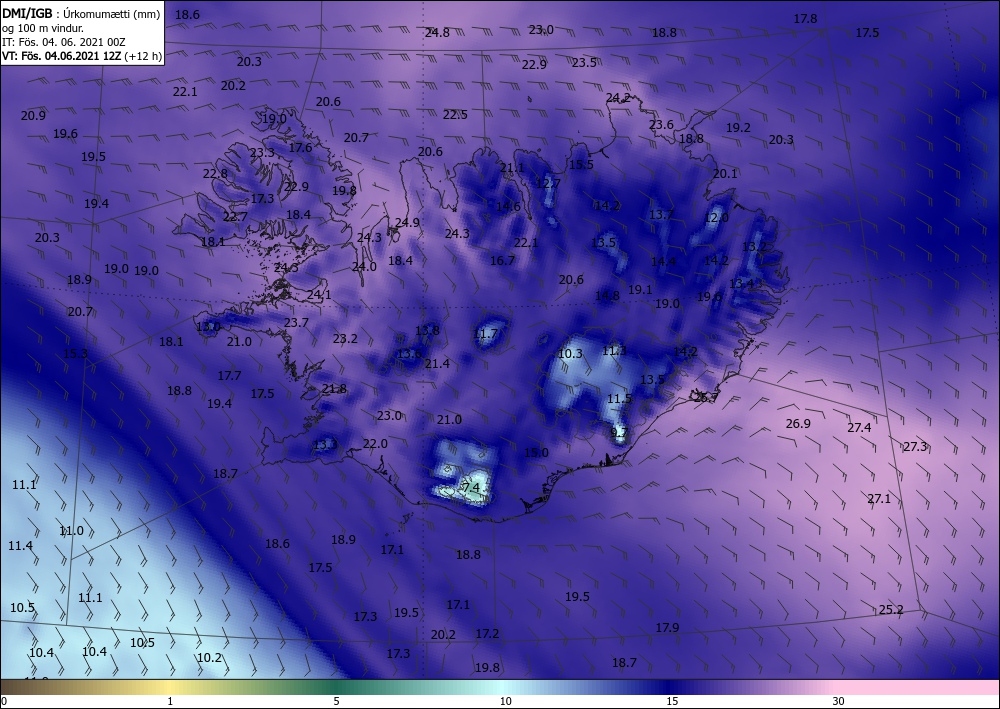1000x709 pixels.
Task: Click the 23.5 map value
Action: (584, 62)
